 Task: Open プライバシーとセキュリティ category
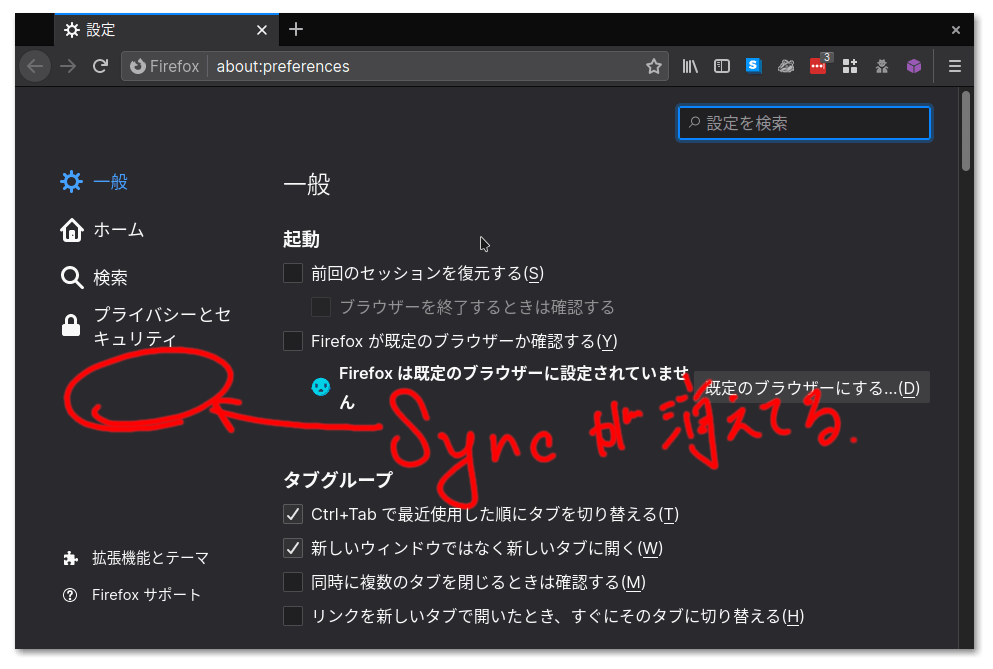[x=146, y=326]
